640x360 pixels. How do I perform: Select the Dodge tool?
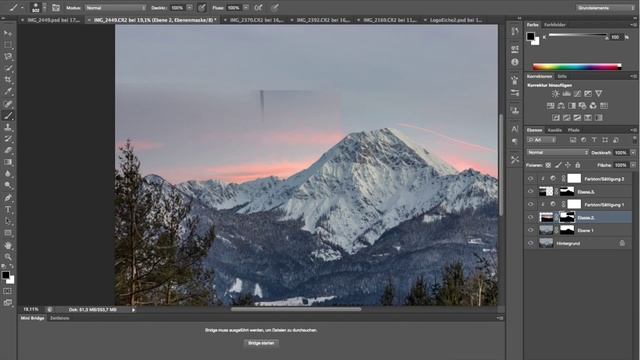coord(8,186)
